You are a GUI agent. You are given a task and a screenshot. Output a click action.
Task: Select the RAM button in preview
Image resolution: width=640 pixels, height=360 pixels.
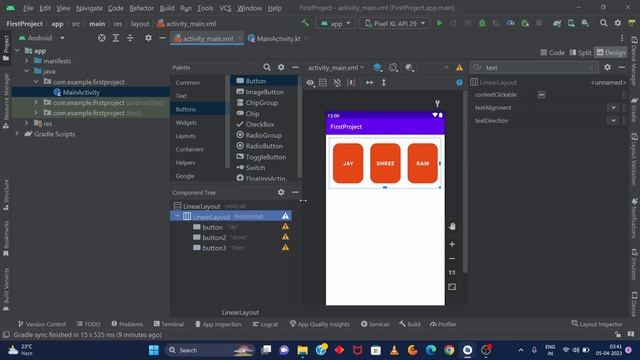[422, 163]
